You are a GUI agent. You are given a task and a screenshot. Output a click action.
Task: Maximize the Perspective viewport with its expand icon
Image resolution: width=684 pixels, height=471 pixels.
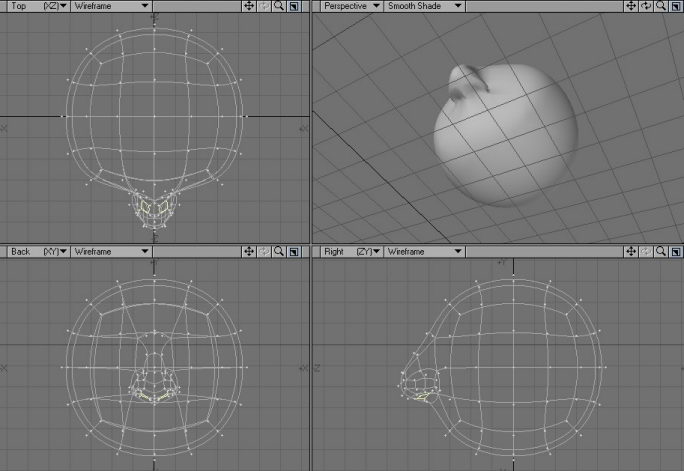click(676, 6)
